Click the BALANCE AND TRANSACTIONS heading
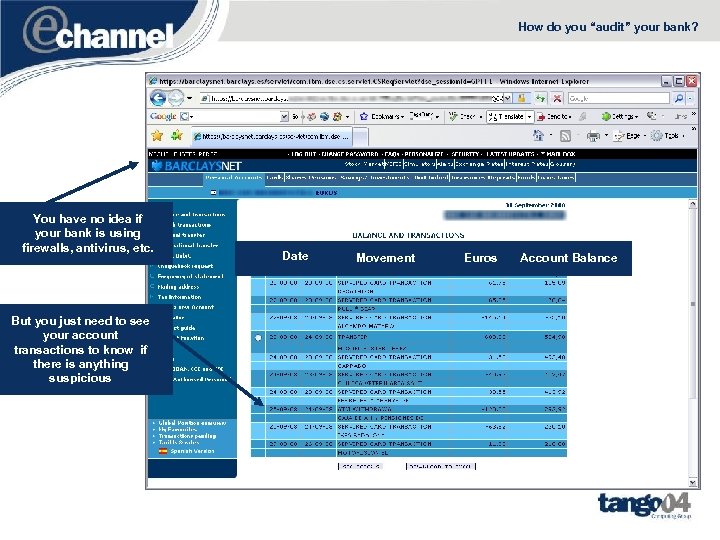This screenshot has height=540, width=720. point(408,235)
